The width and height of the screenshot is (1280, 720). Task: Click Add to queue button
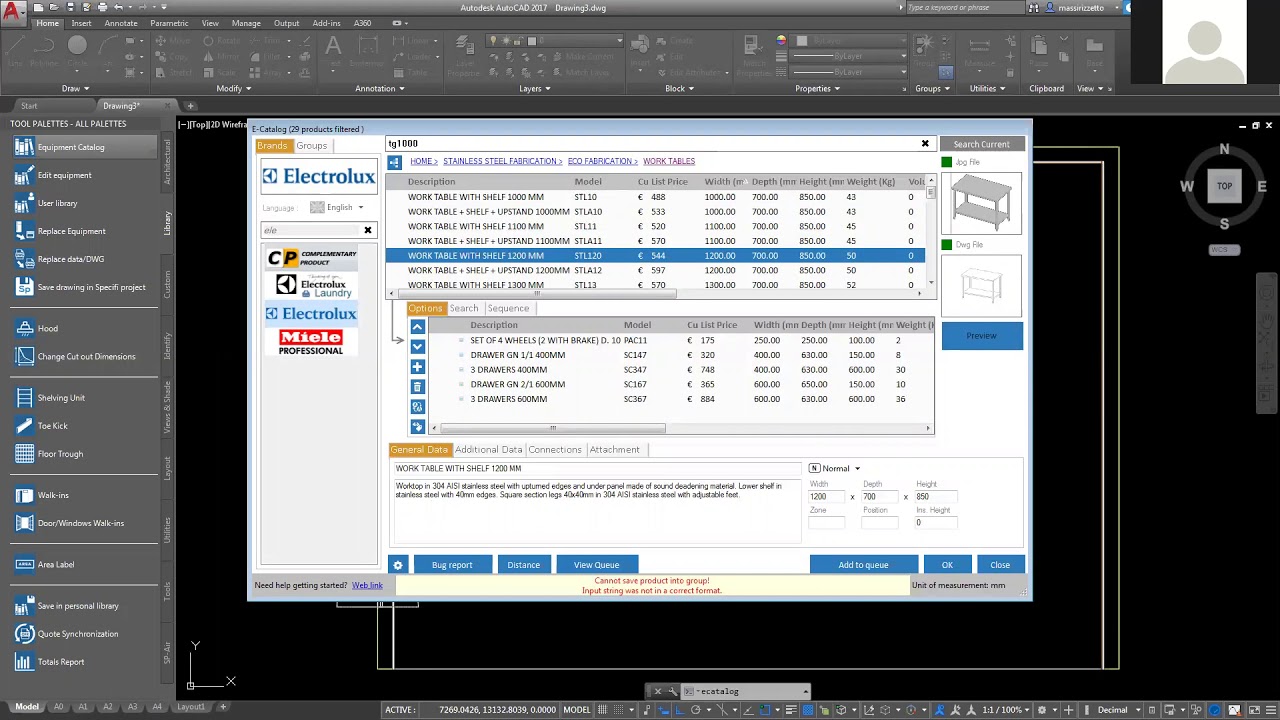pos(863,565)
